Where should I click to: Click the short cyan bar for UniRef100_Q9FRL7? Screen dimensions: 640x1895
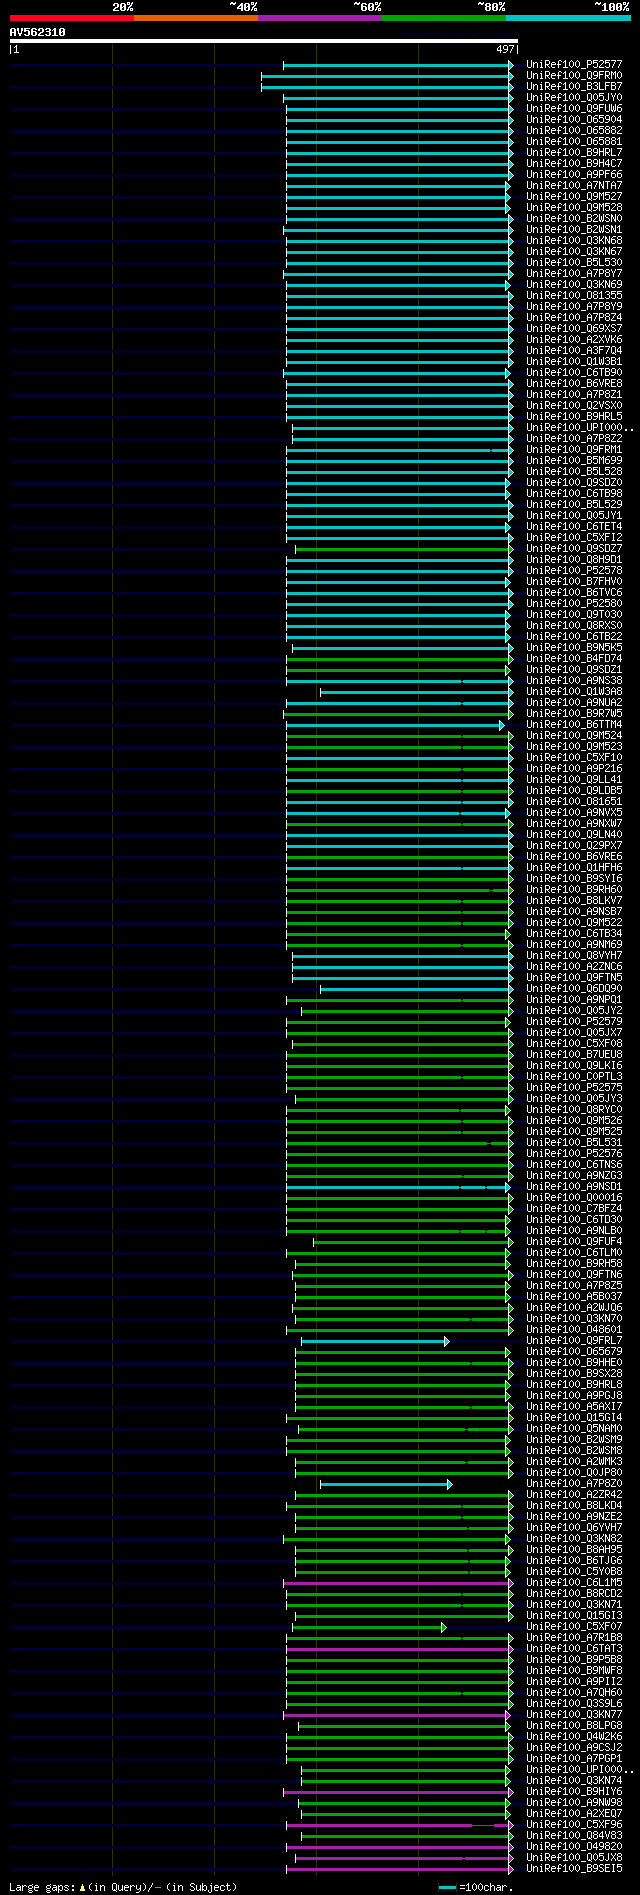click(x=375, y=1341)
